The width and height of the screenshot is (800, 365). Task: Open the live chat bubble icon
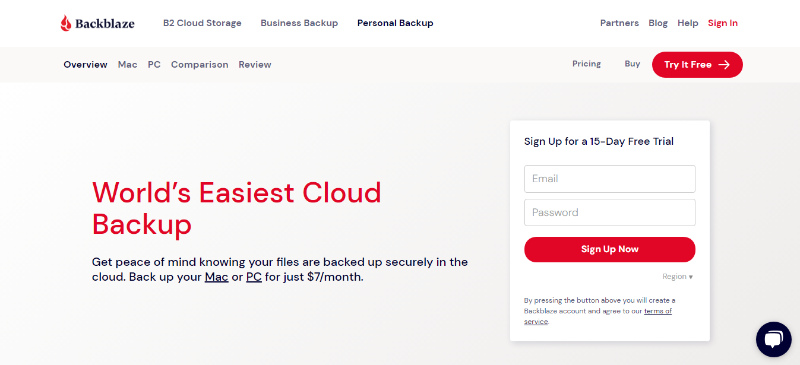coord(773,339)
